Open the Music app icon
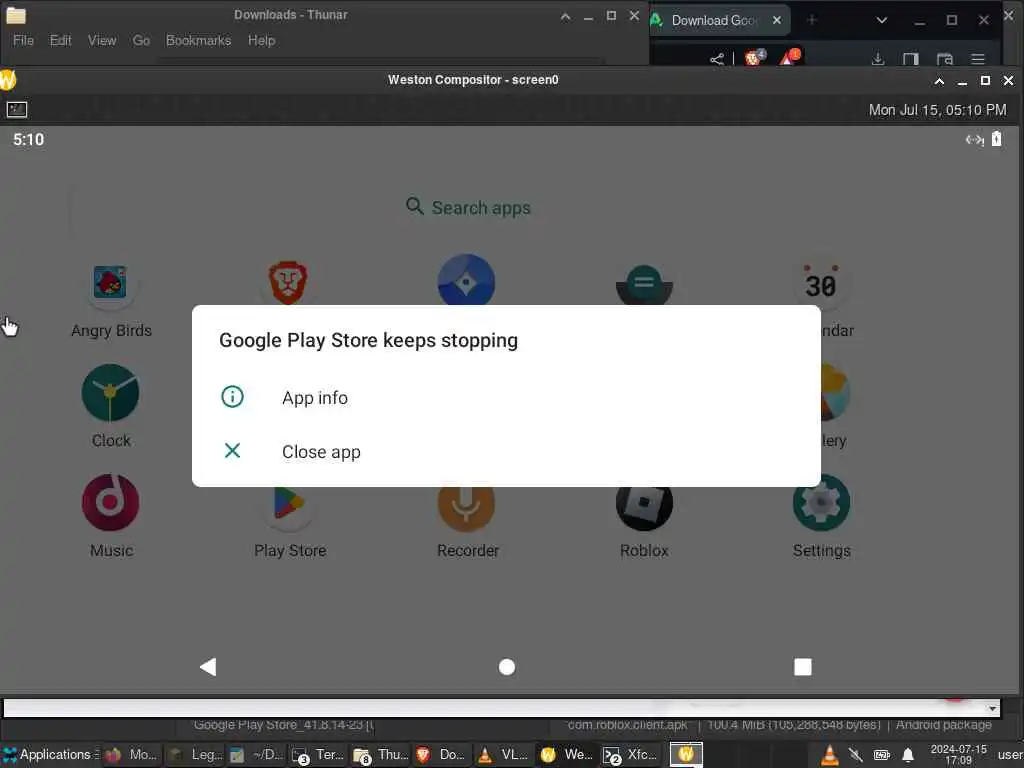Screen dimensions: 1024x768 point(110,502)
